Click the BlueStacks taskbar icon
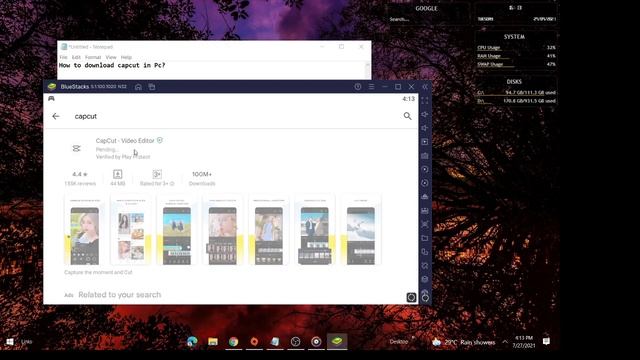Screen dimensions: 640x360 pyautogui.click(x=337, y=341)
